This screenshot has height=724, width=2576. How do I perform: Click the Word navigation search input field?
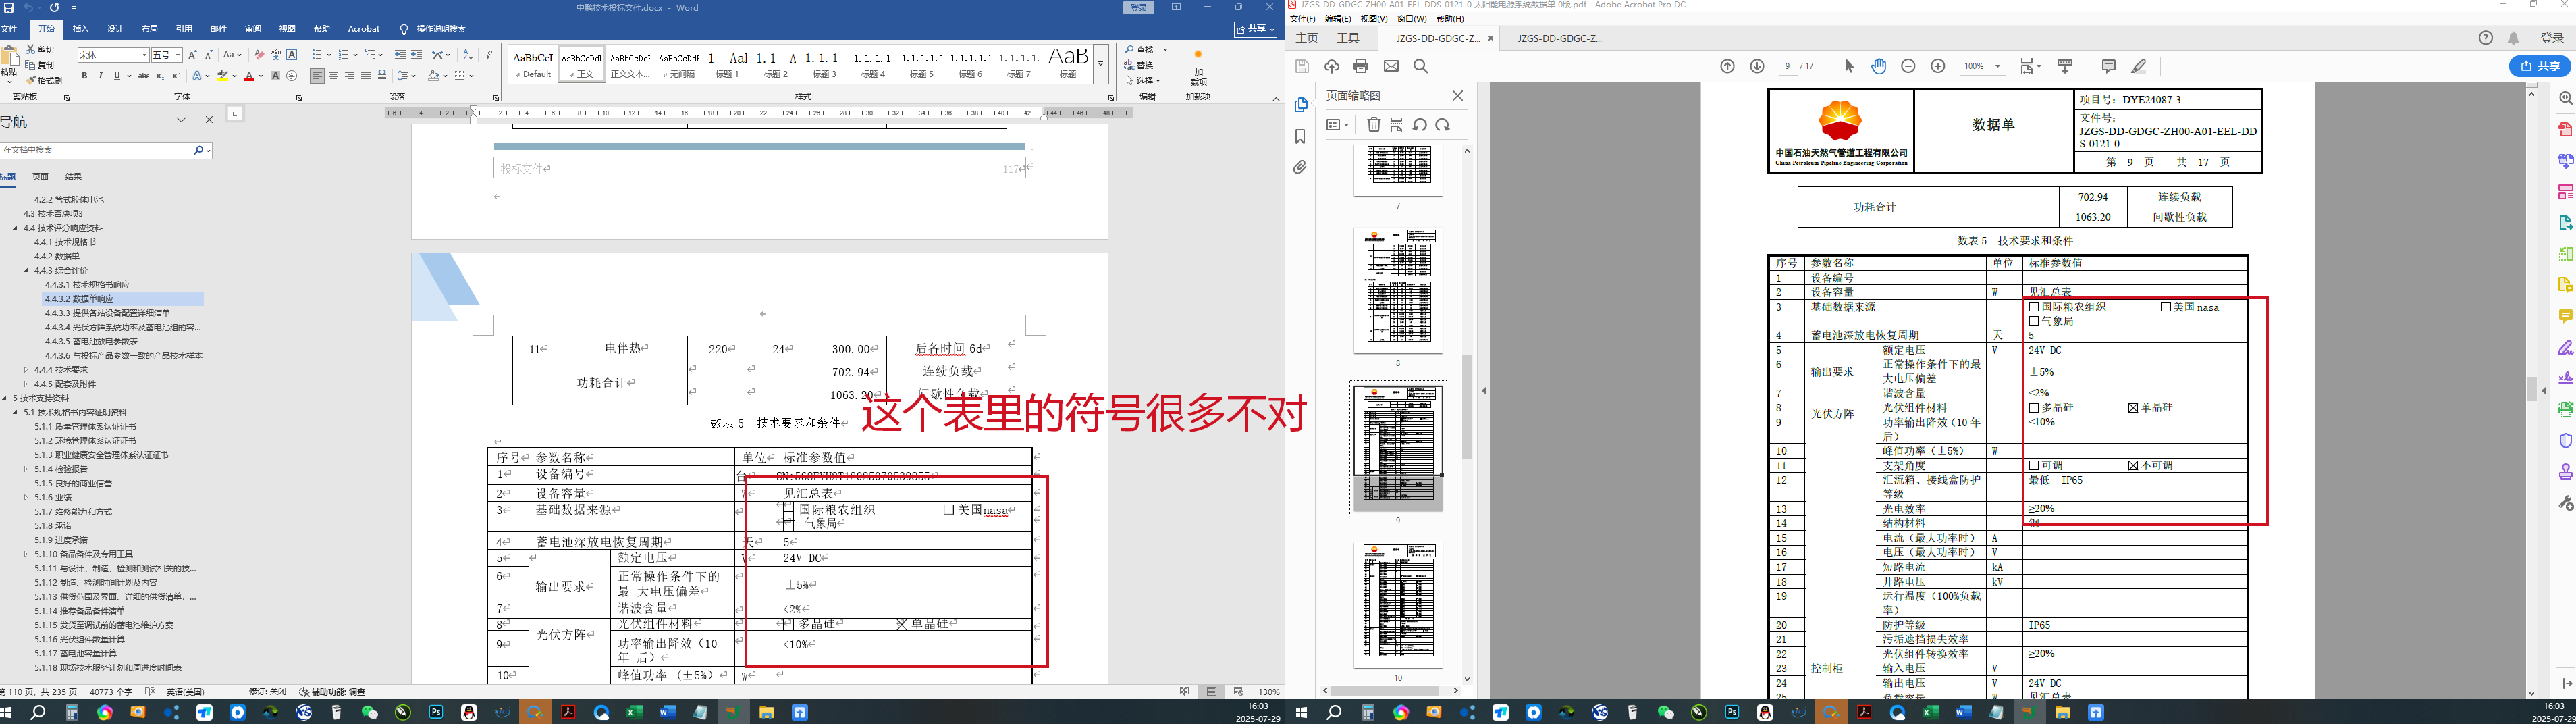pyautogui.click(x=97, y=150)
